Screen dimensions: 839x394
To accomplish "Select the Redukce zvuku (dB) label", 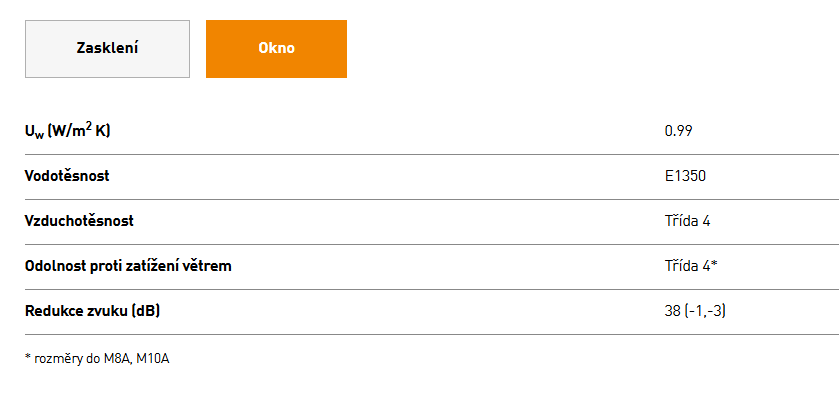I will tap(93, 310).
